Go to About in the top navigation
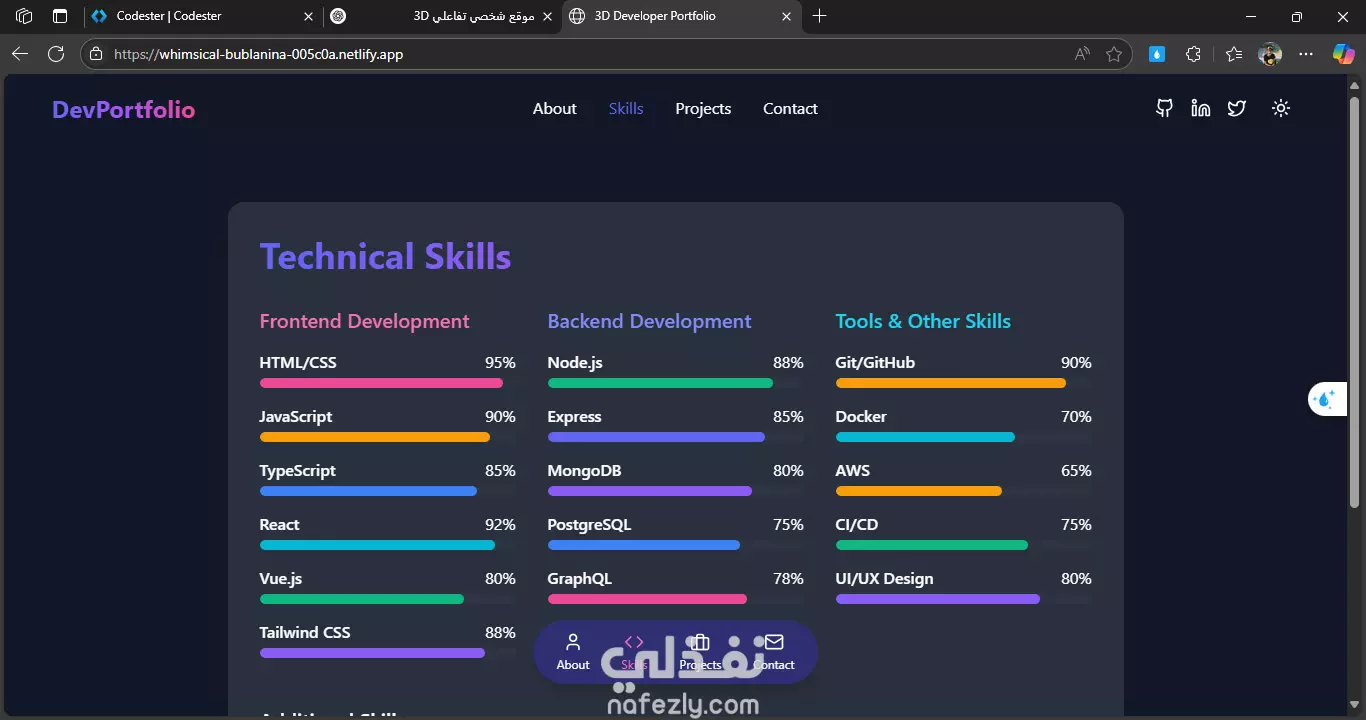Viewport: 1366px width, 720px height. [554, 108]
